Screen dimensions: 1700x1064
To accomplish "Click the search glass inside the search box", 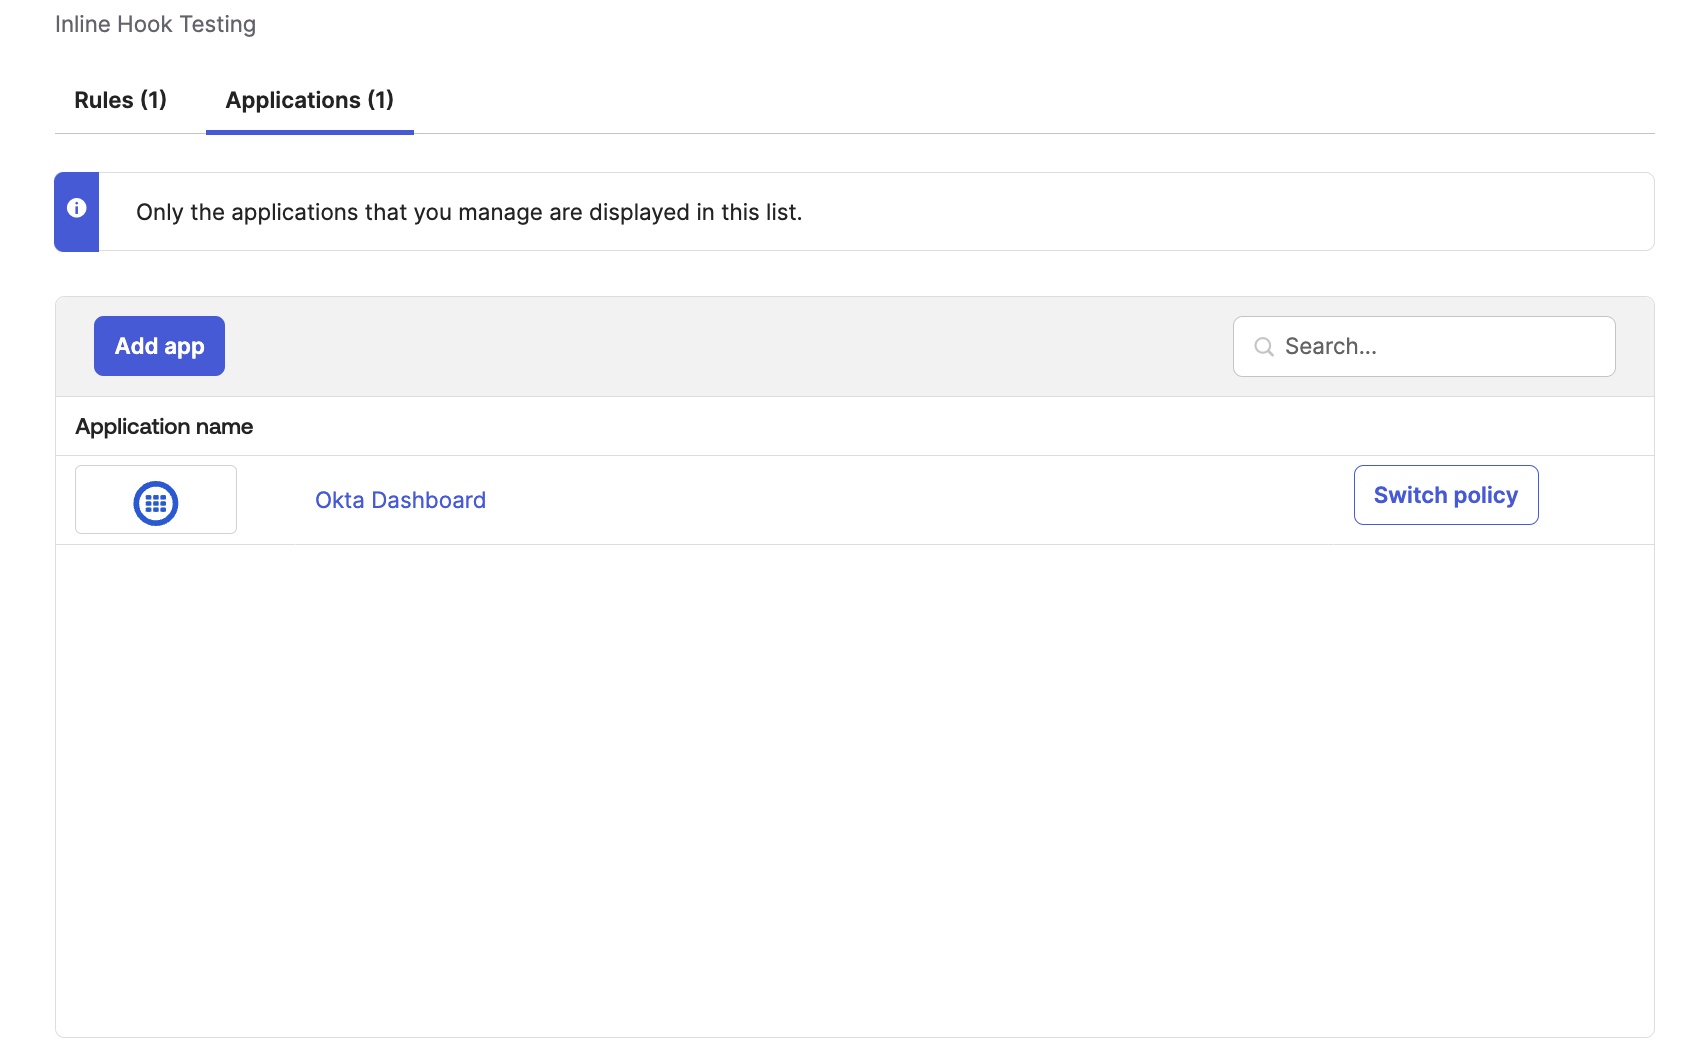I will pyautogui.click(x=1263, y=346).
